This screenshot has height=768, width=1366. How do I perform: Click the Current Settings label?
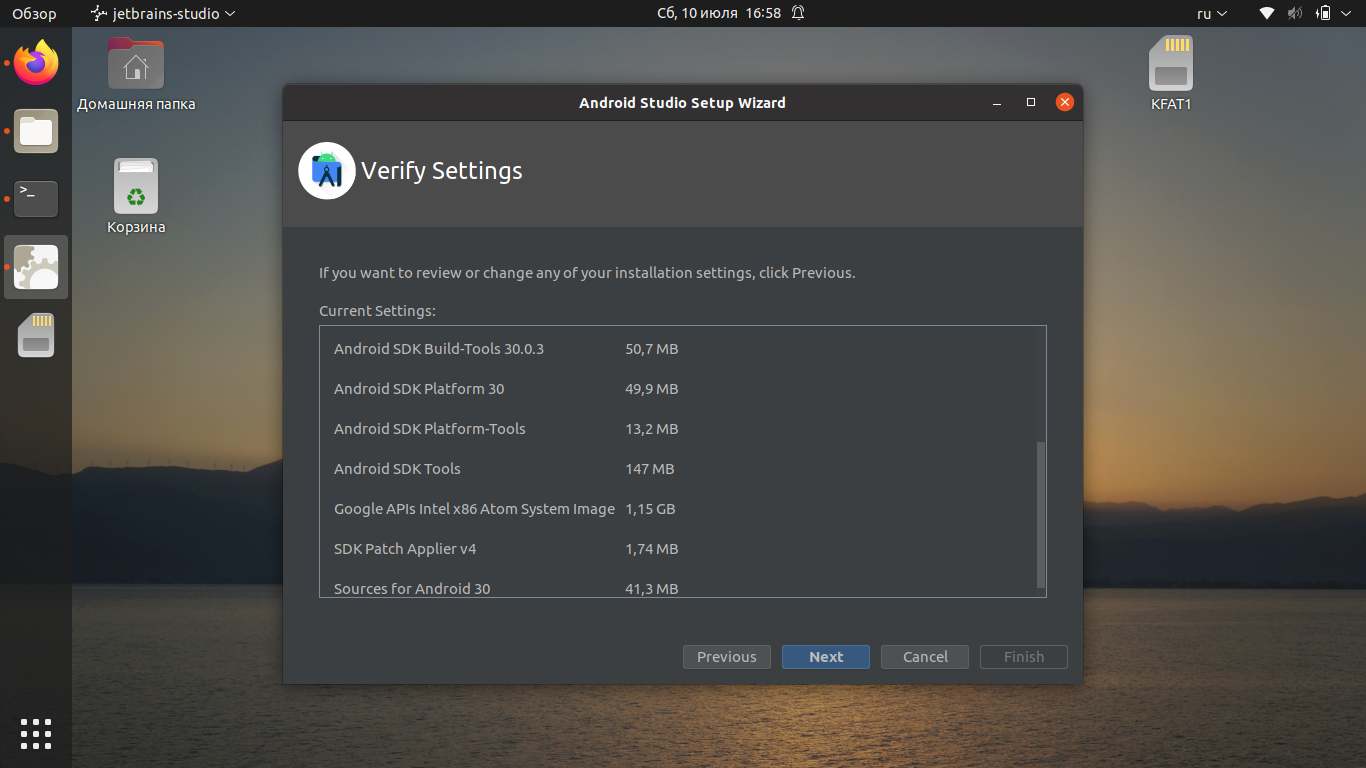click(377, 311)
